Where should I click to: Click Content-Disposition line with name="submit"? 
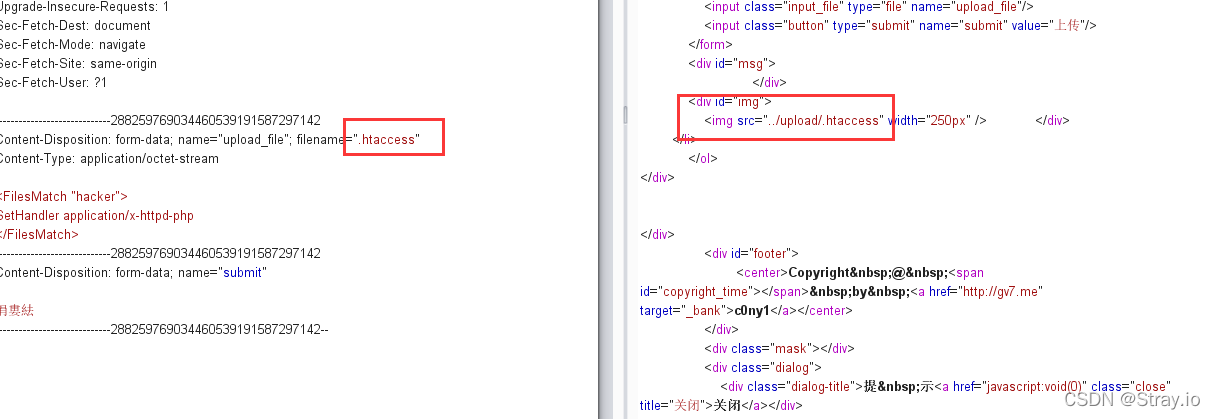(134, 273)
